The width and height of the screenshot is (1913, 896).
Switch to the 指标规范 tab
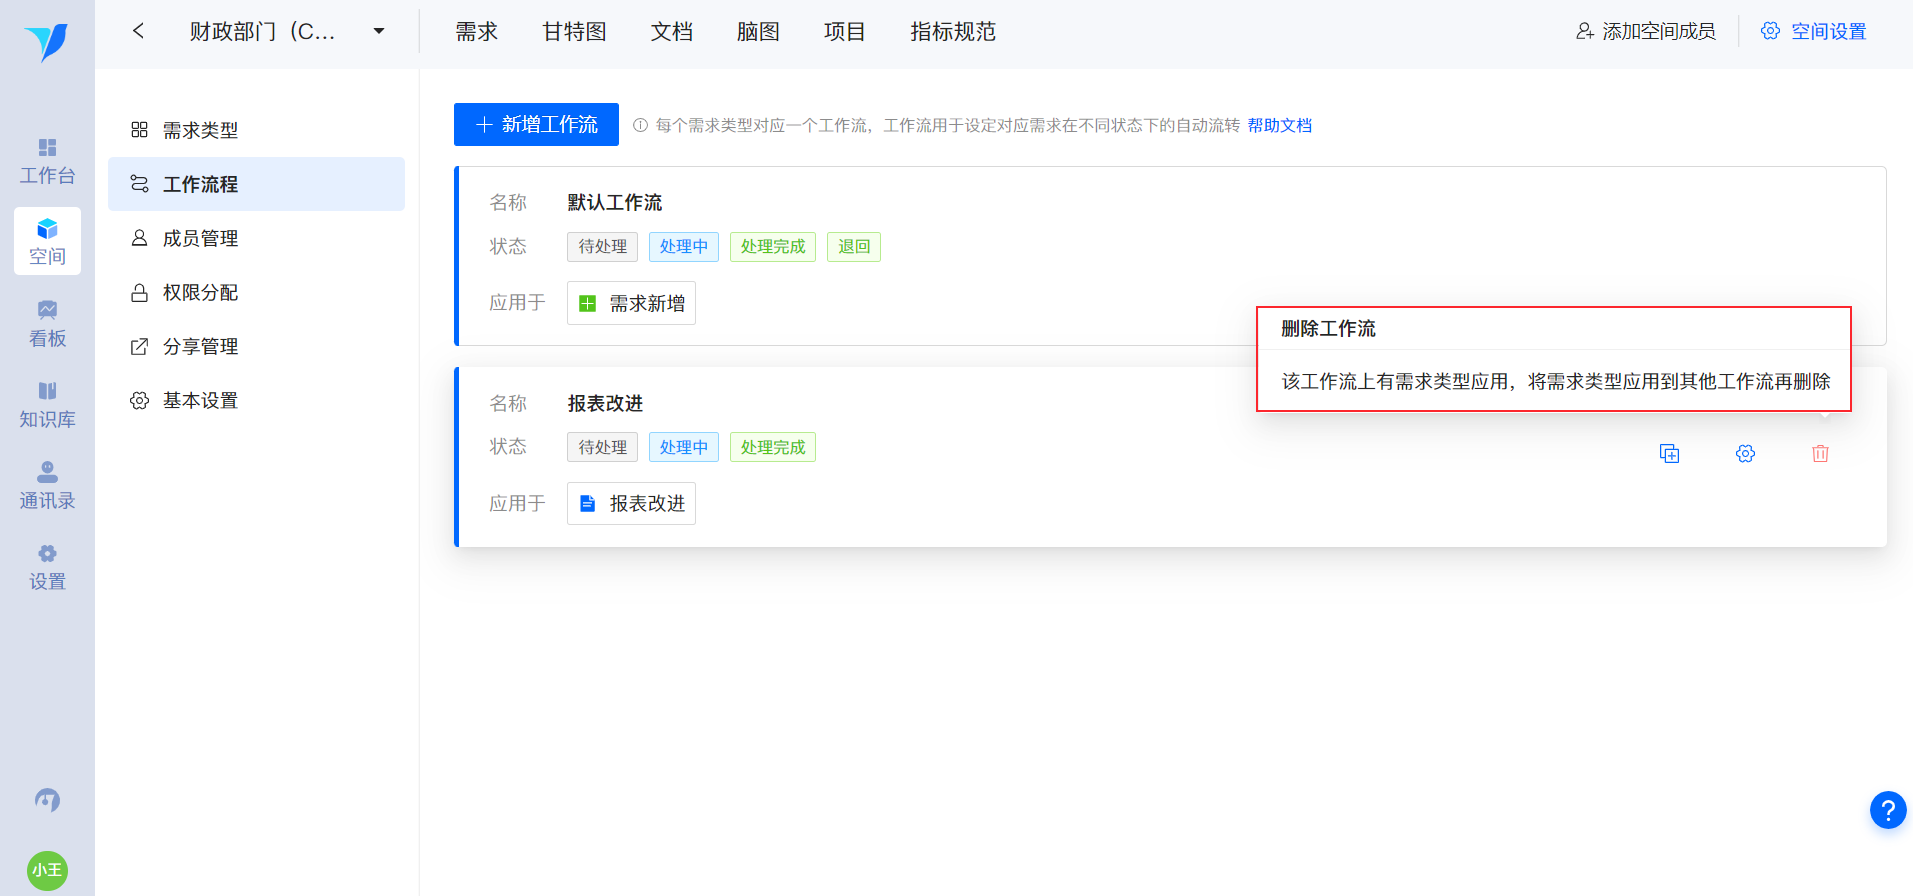[953, 32]
